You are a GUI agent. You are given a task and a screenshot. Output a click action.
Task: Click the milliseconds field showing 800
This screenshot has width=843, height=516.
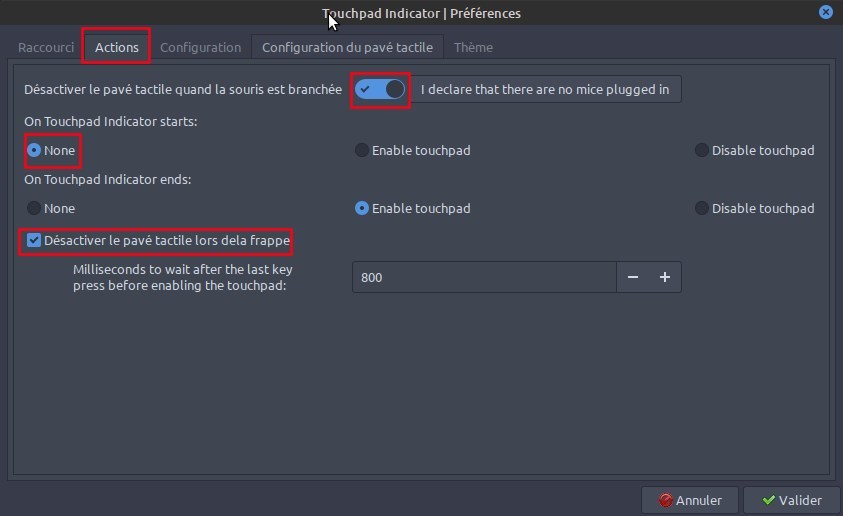tap(484, 277)
